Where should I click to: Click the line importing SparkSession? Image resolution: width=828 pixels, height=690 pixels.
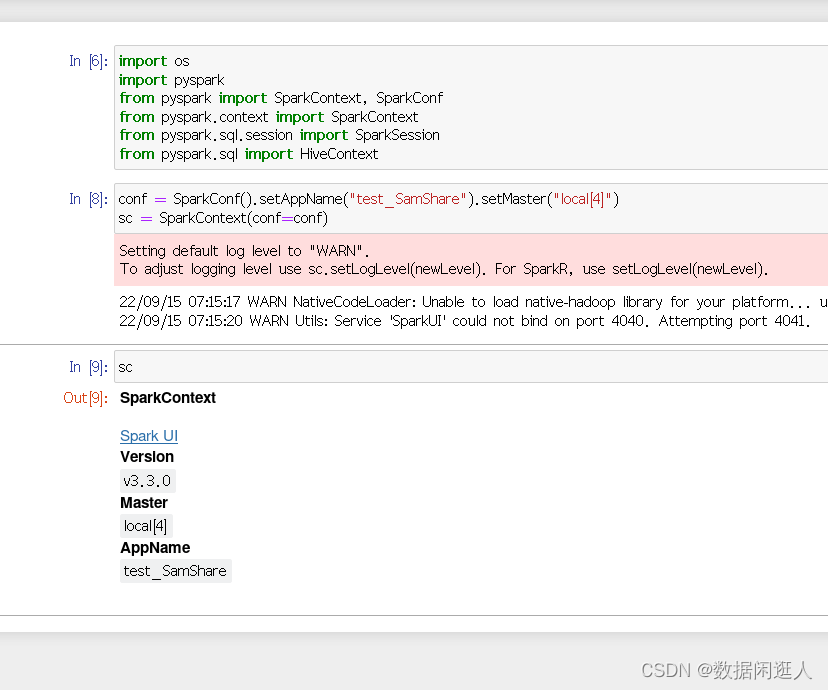pos(279,135)
